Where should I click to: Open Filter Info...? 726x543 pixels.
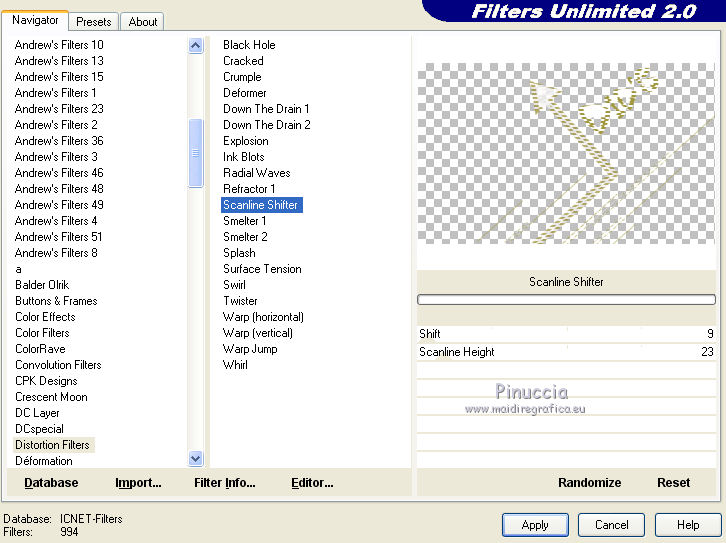point(225,483)
